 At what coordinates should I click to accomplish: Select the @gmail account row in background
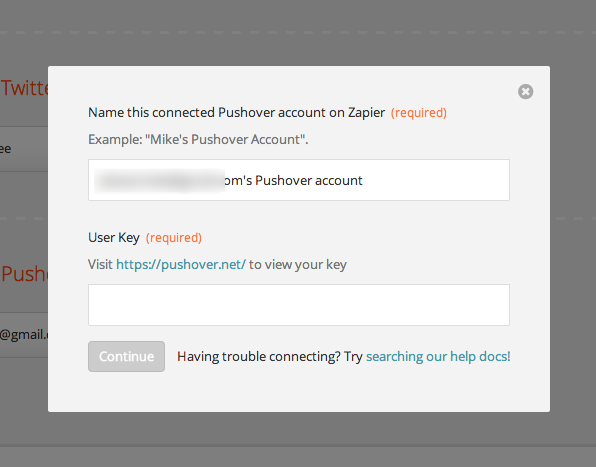[x=24, y=335]
